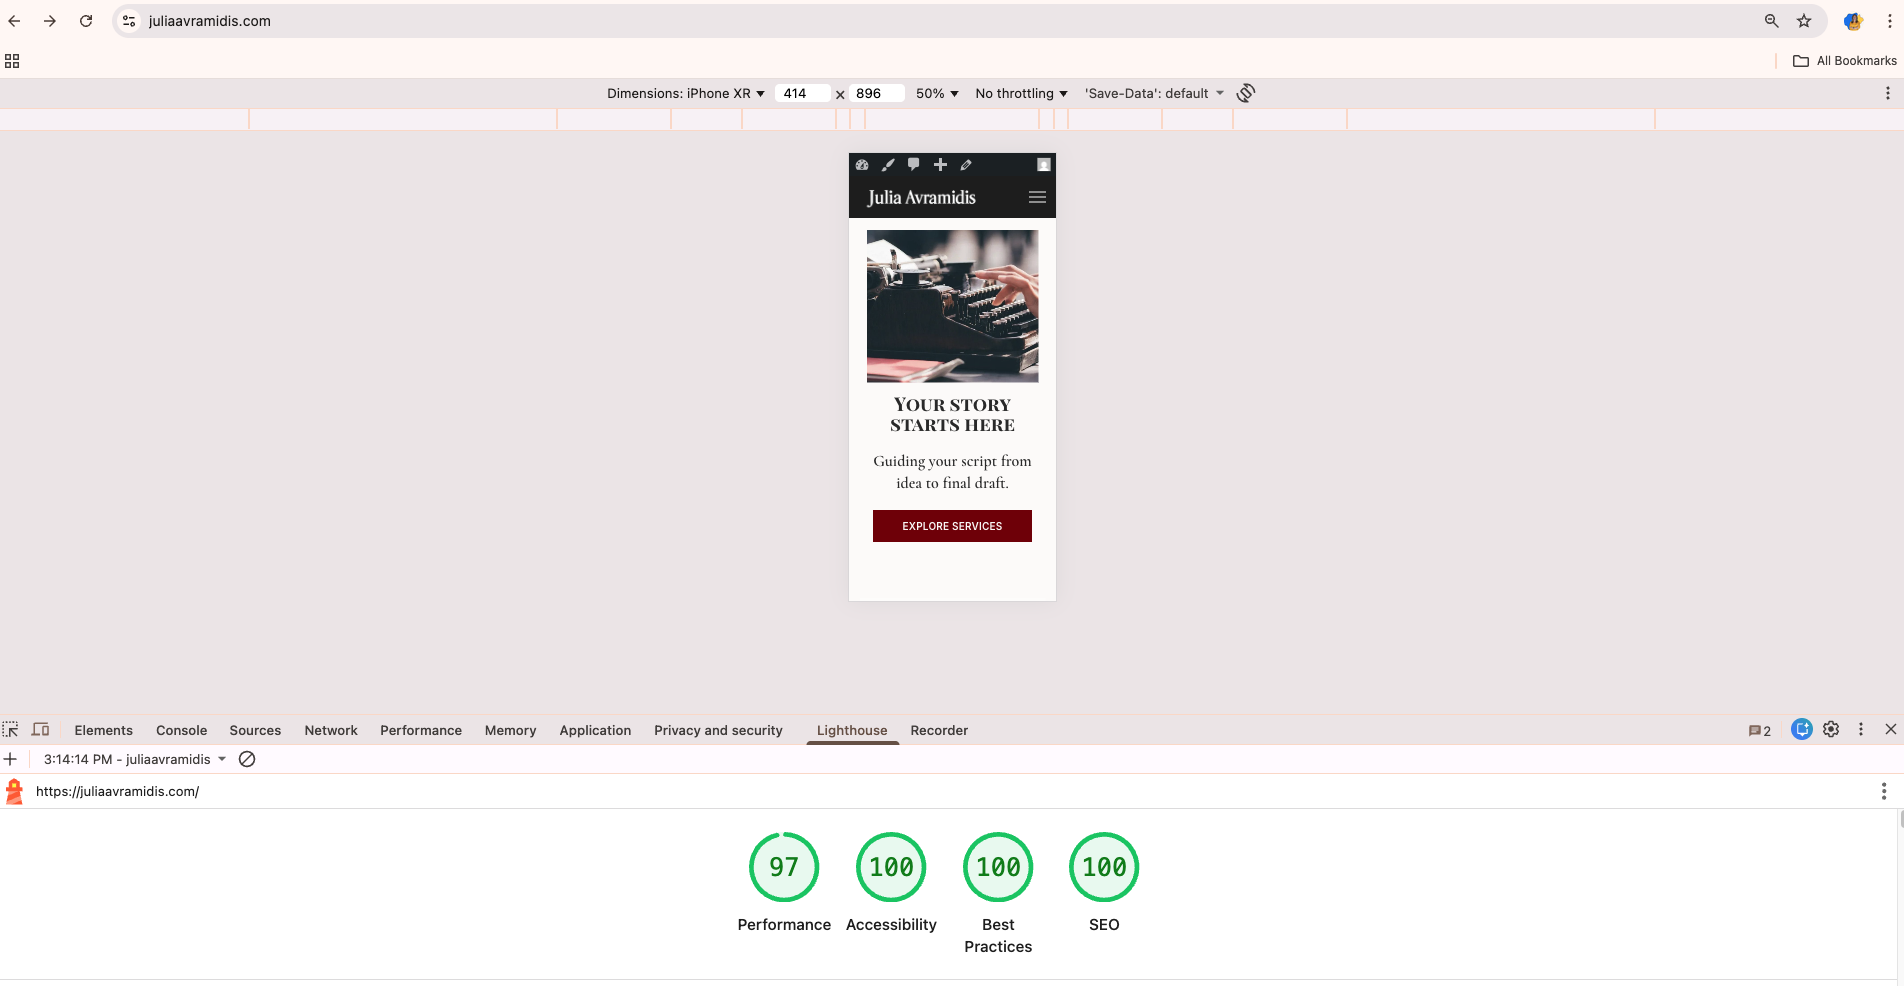Open the No throttling dropdown
Image resolution: width=1904 pixels, height=986 pixels.
click(x=1020, y=93)
